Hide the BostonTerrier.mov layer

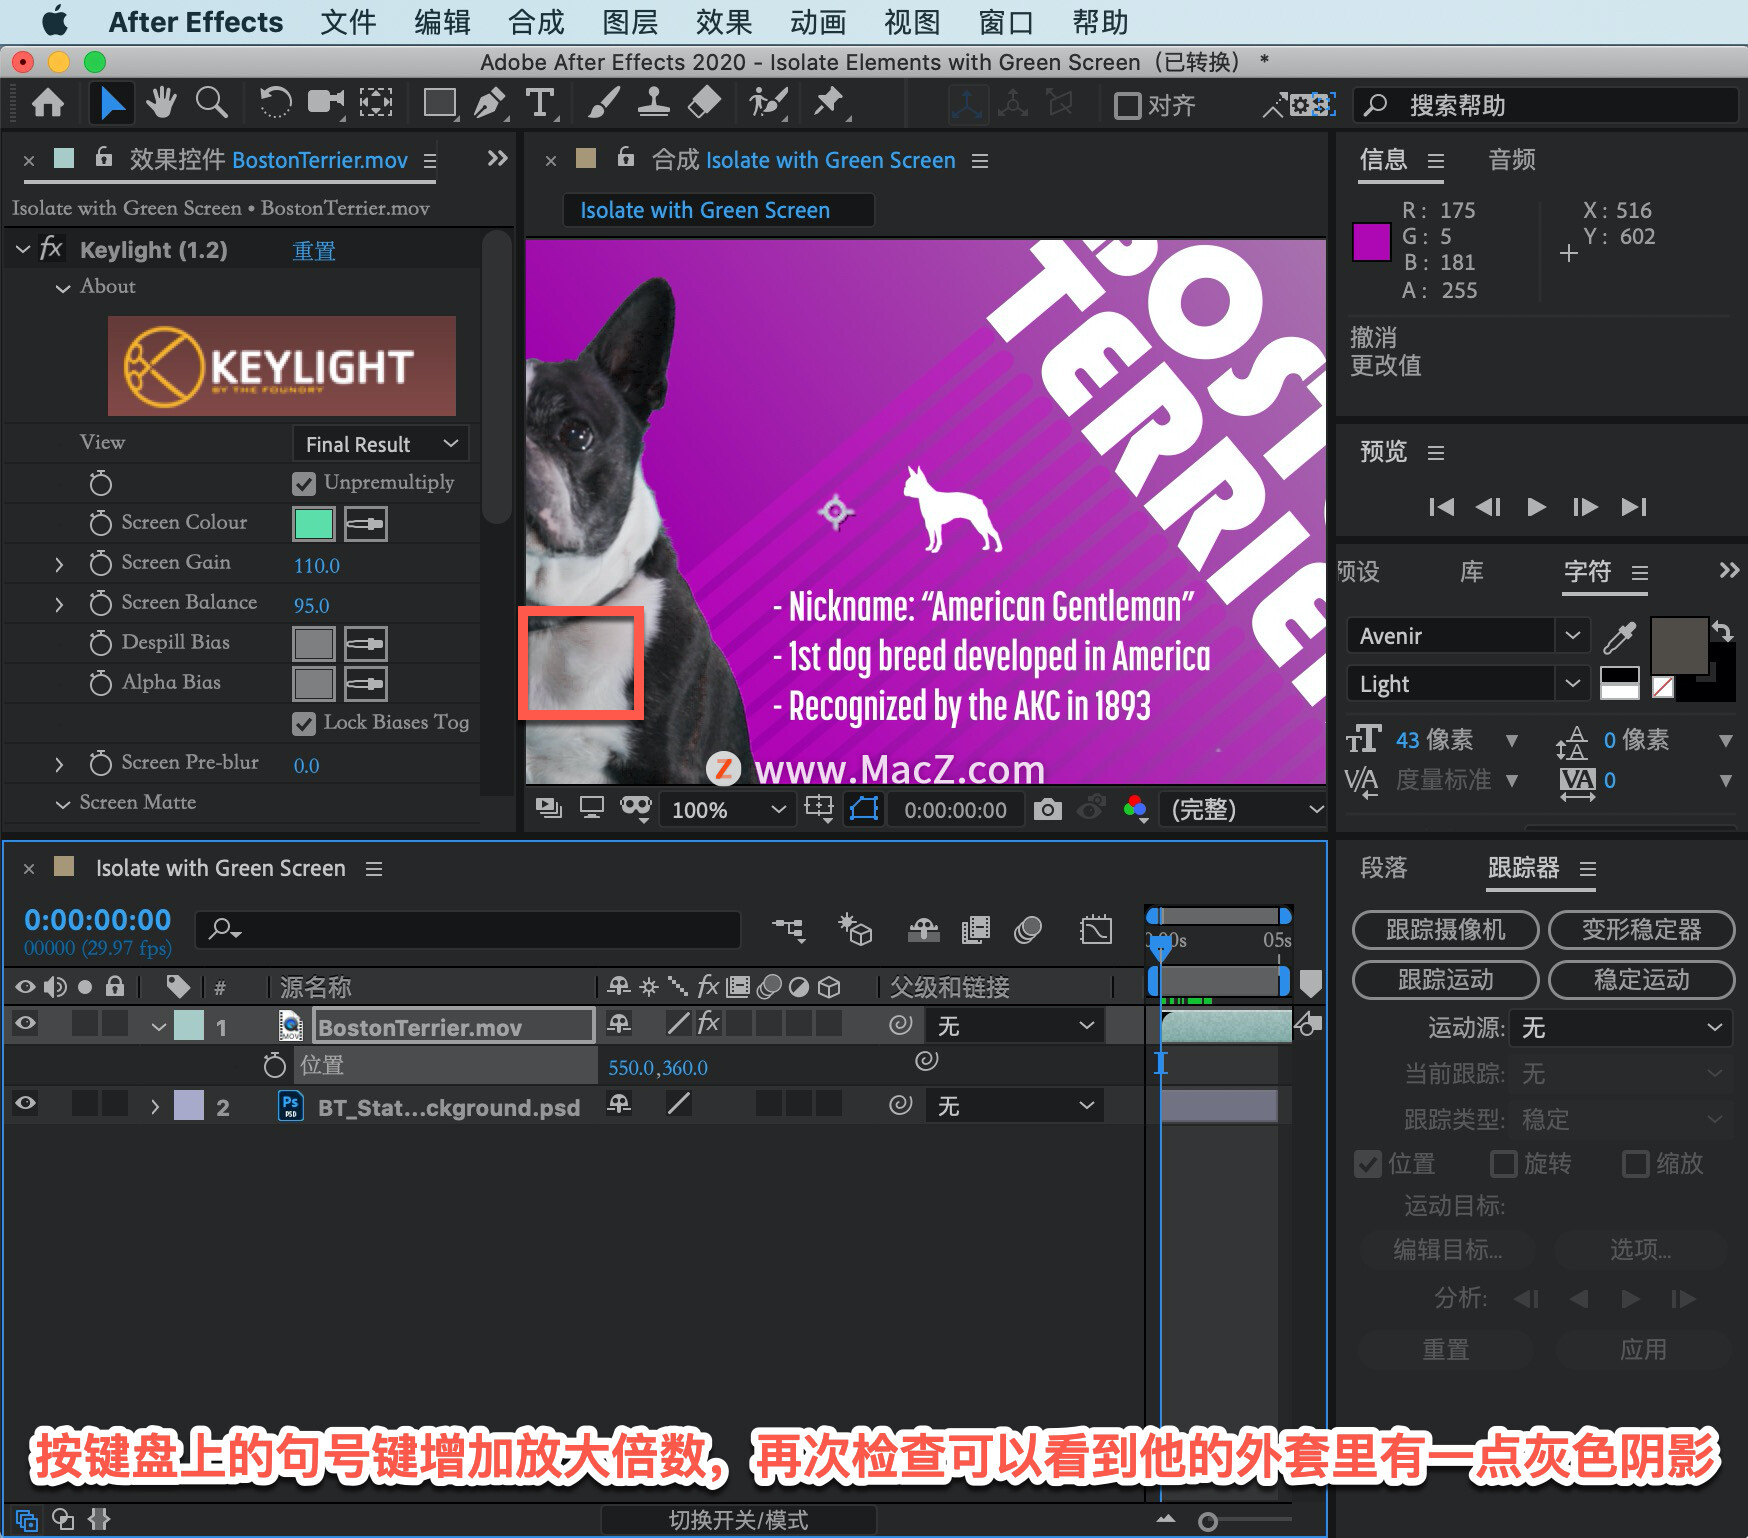click(x=25, y=1023)
